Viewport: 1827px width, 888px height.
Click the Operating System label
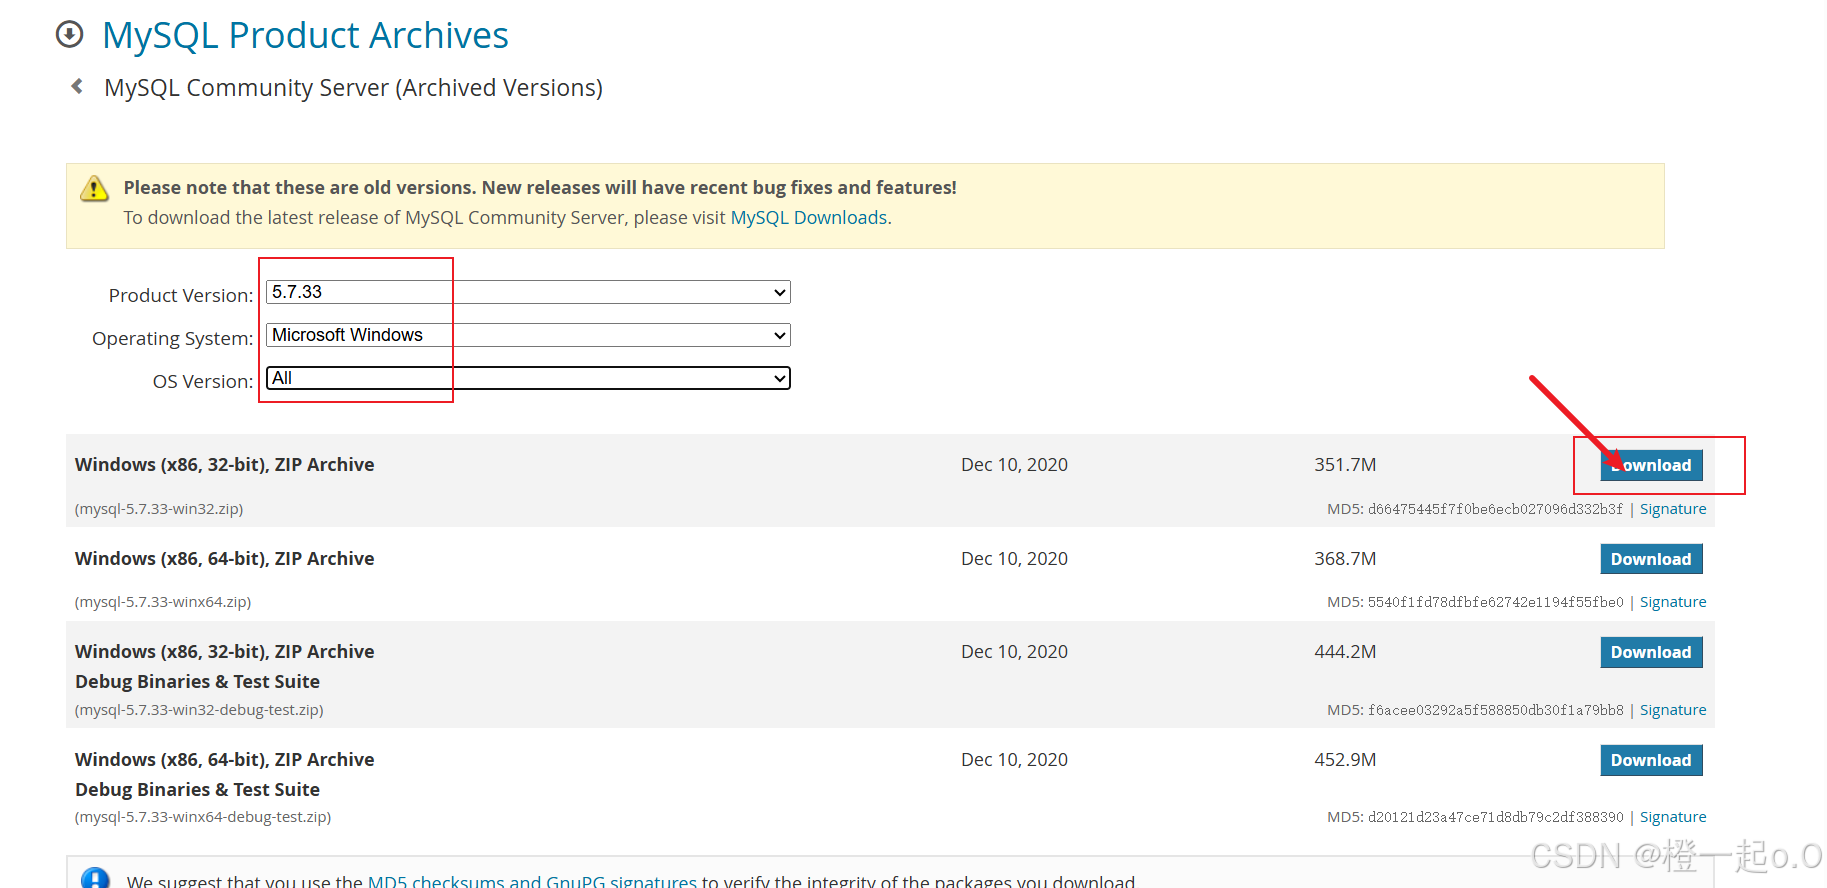click(x=173, y=339)
